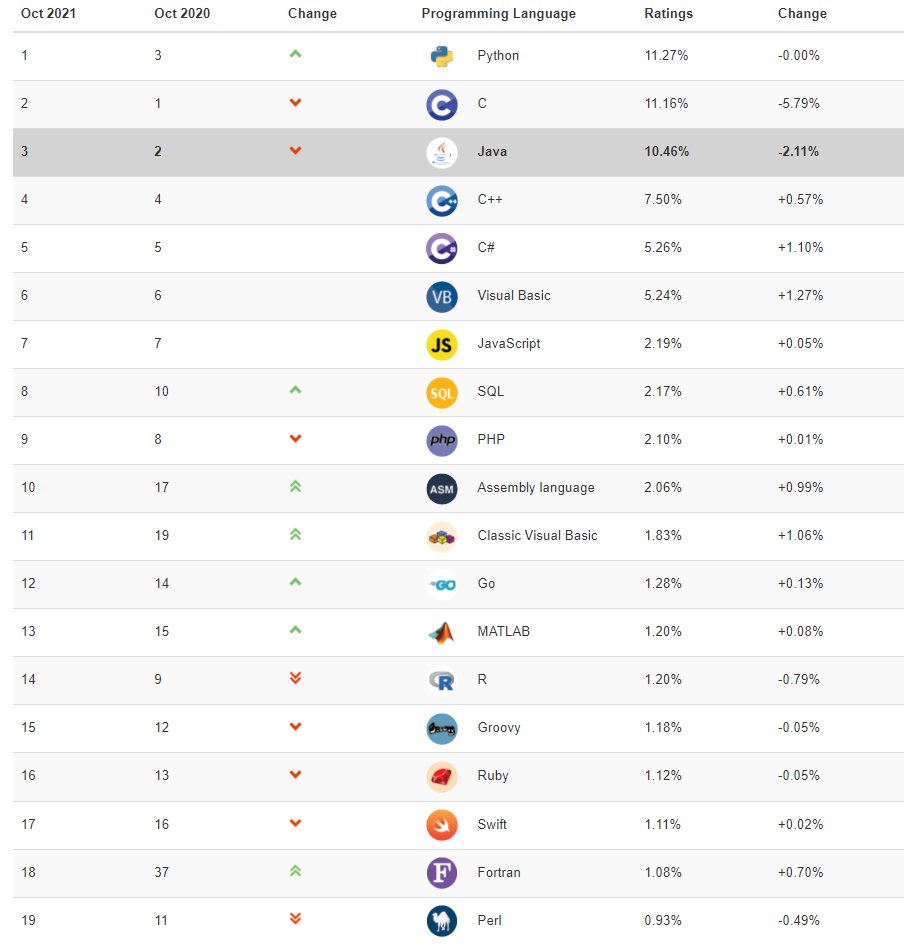Click the Python logo icon

[x=442, y=56]
